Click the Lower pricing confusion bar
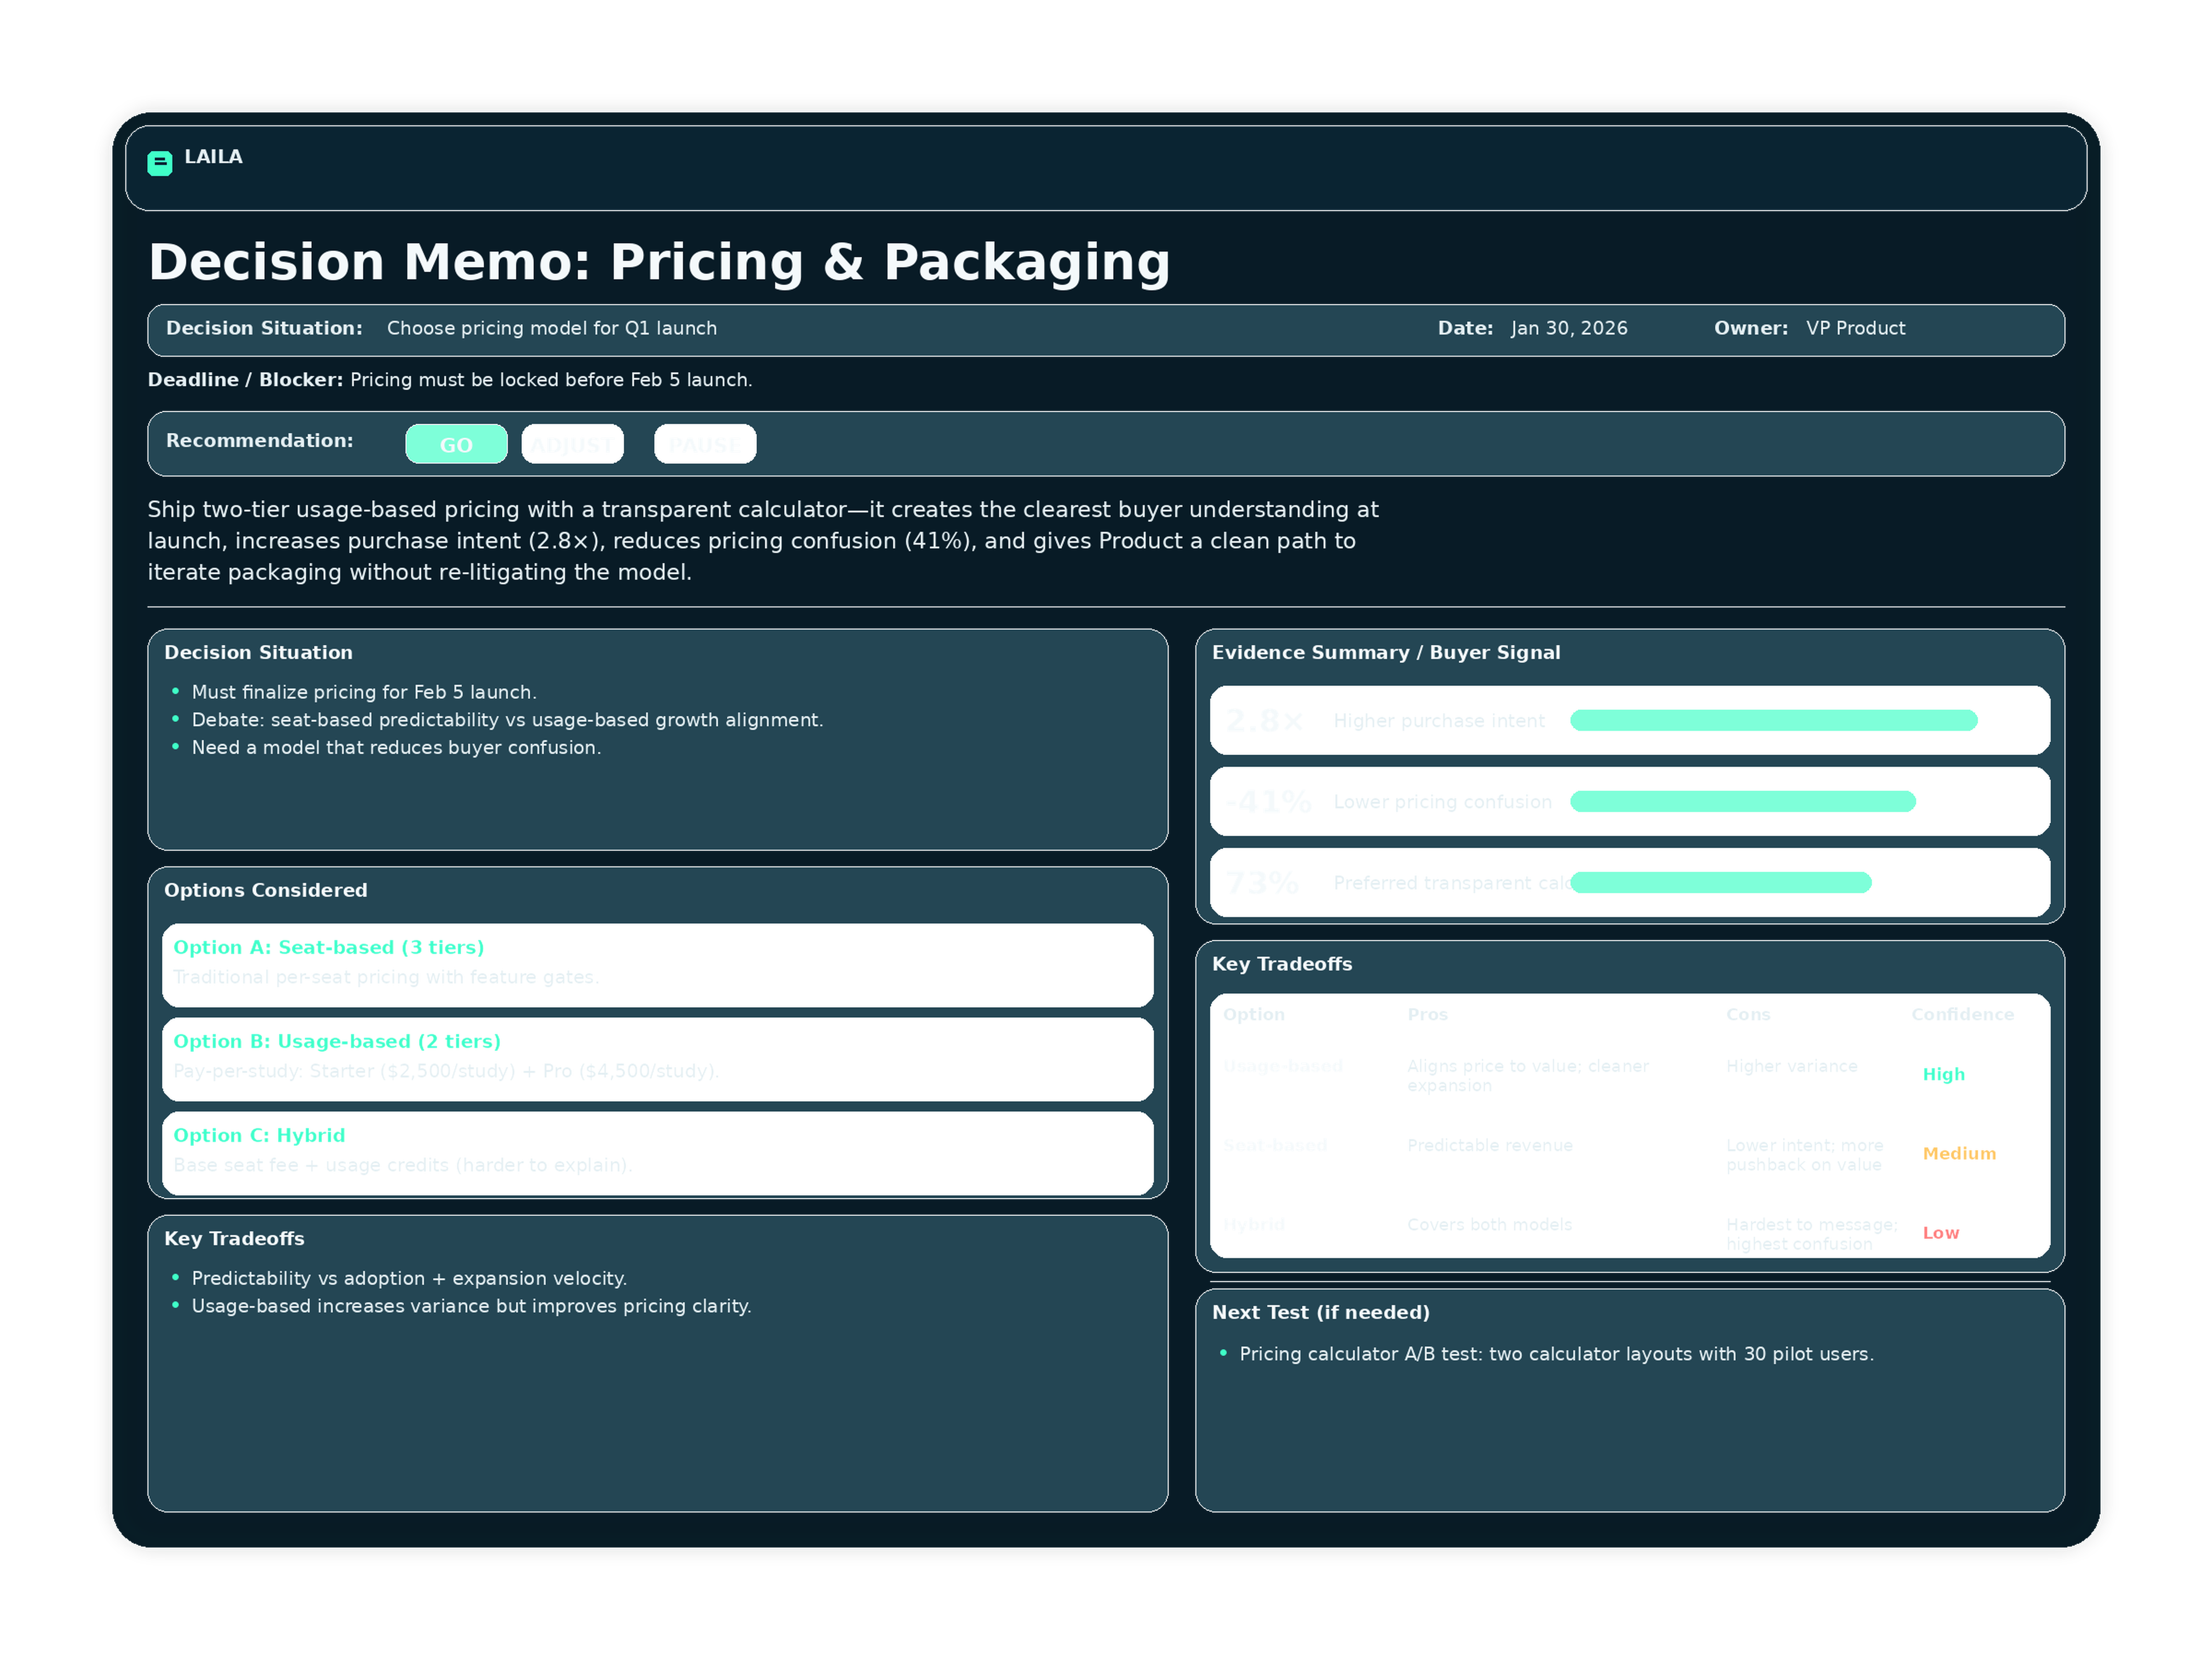Viewport: 2212px width, 1659px height. point(1742,801)
